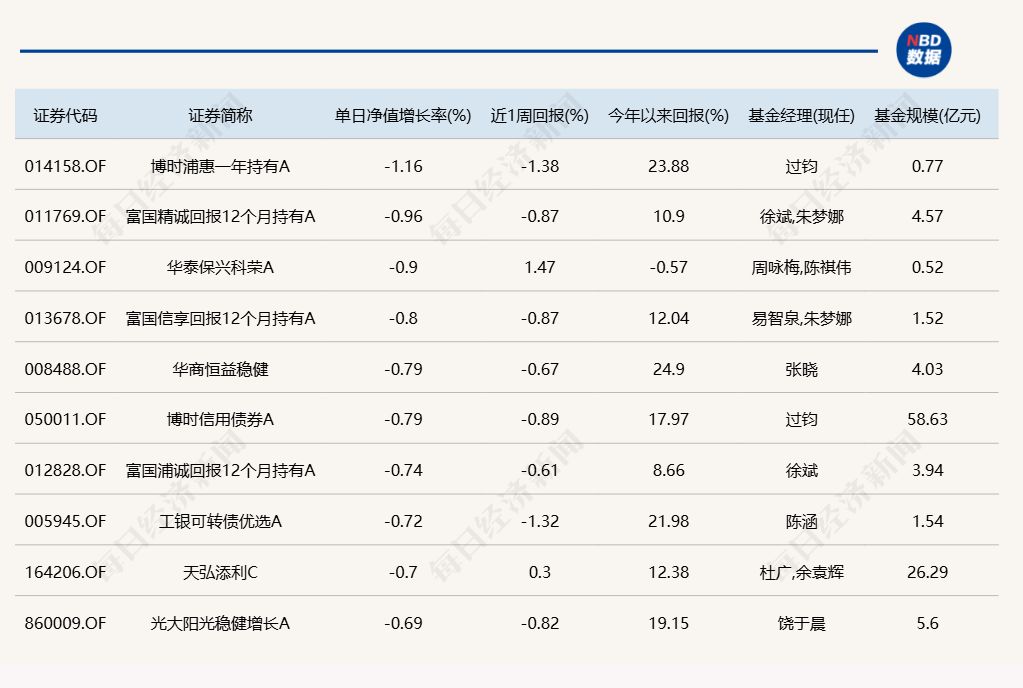Click the 近1周回报(%) column header
This screenshot has height=688, width=1023.
pyautogui.click(x=540, y=115)
